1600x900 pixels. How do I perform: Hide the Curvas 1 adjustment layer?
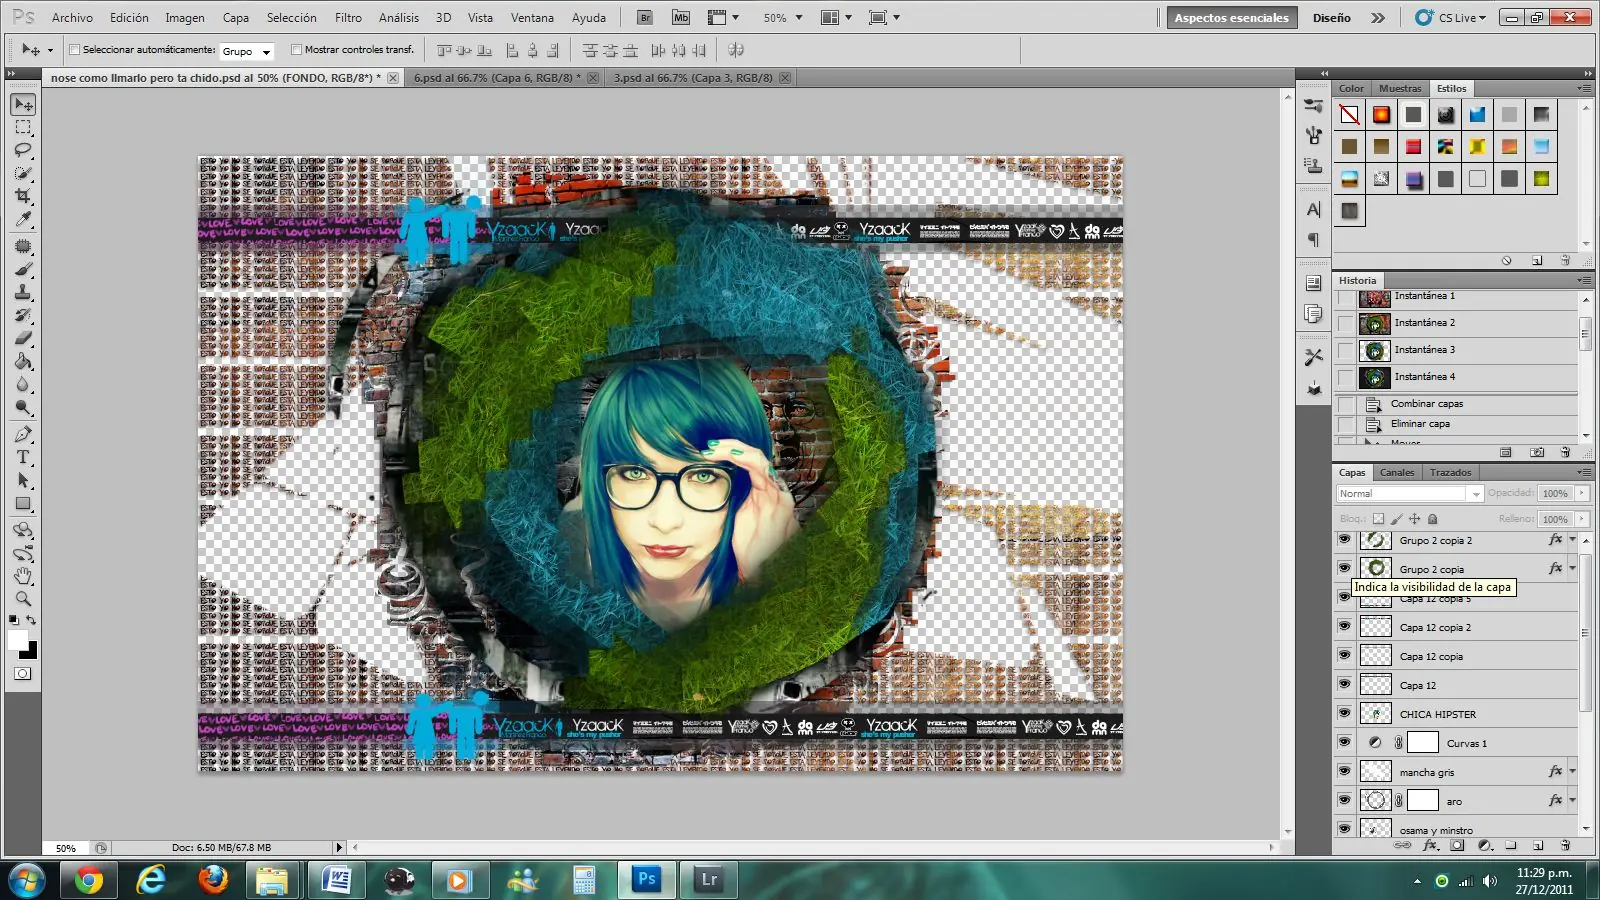[1344, 743]
